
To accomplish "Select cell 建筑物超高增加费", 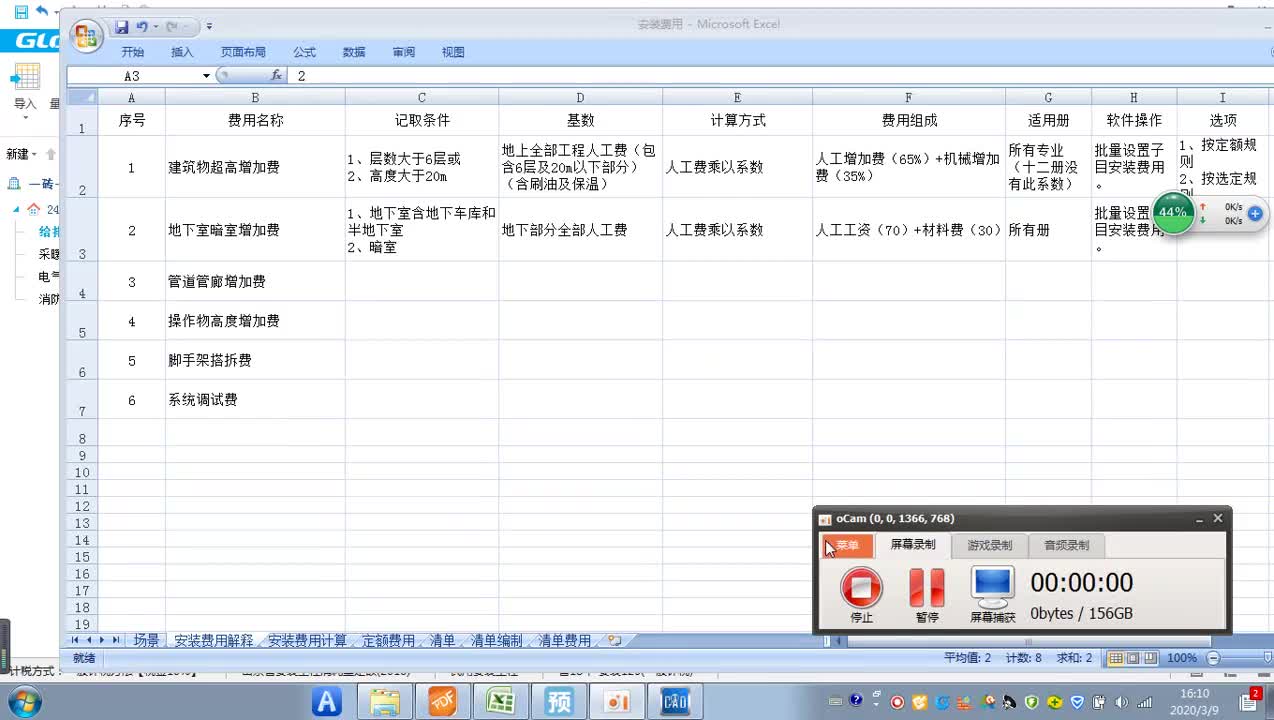I will pos(255,167).
